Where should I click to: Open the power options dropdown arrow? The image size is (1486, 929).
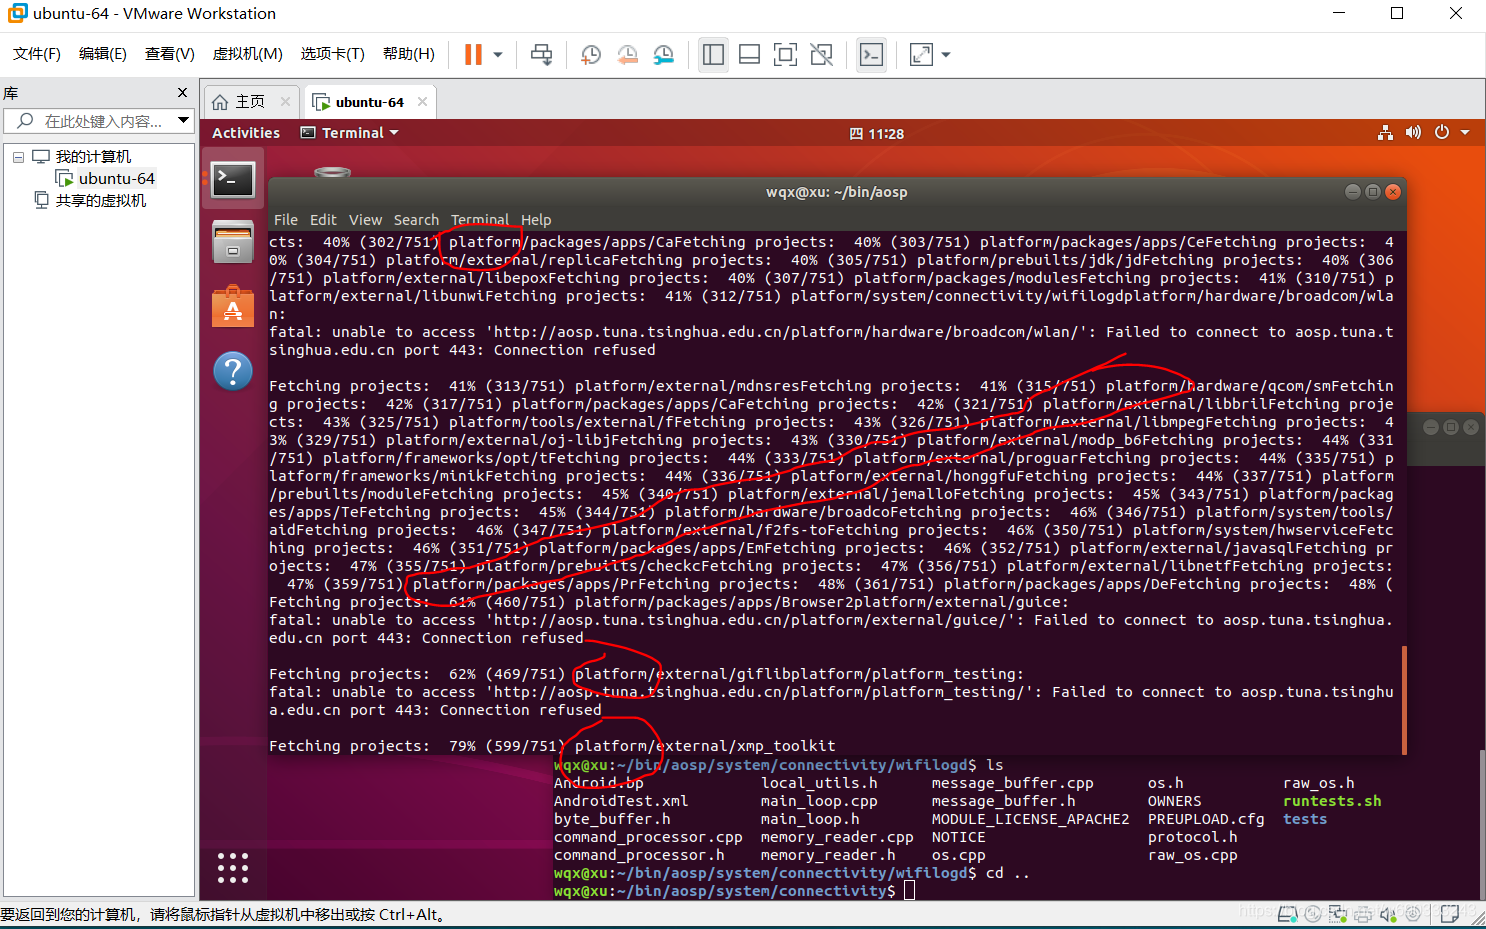(498, 55)
